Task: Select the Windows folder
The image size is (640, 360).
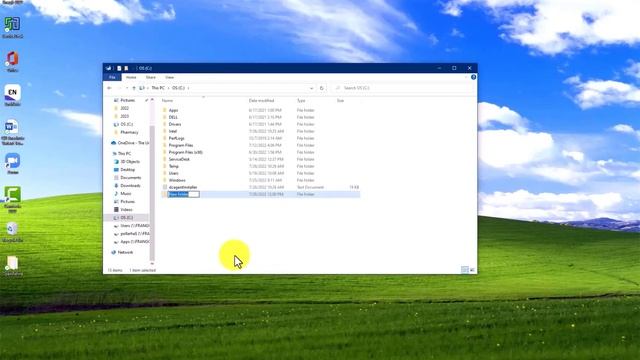Action: click(177, 180)
